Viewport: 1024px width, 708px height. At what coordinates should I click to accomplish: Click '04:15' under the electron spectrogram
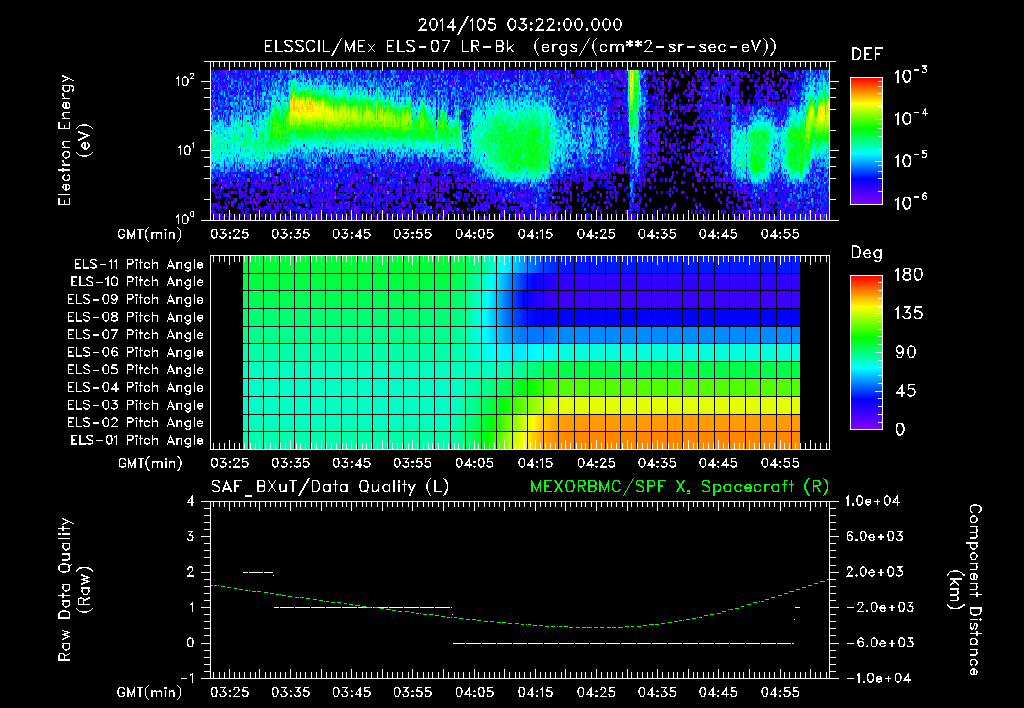pyautogui.click(x=535, y=234)
